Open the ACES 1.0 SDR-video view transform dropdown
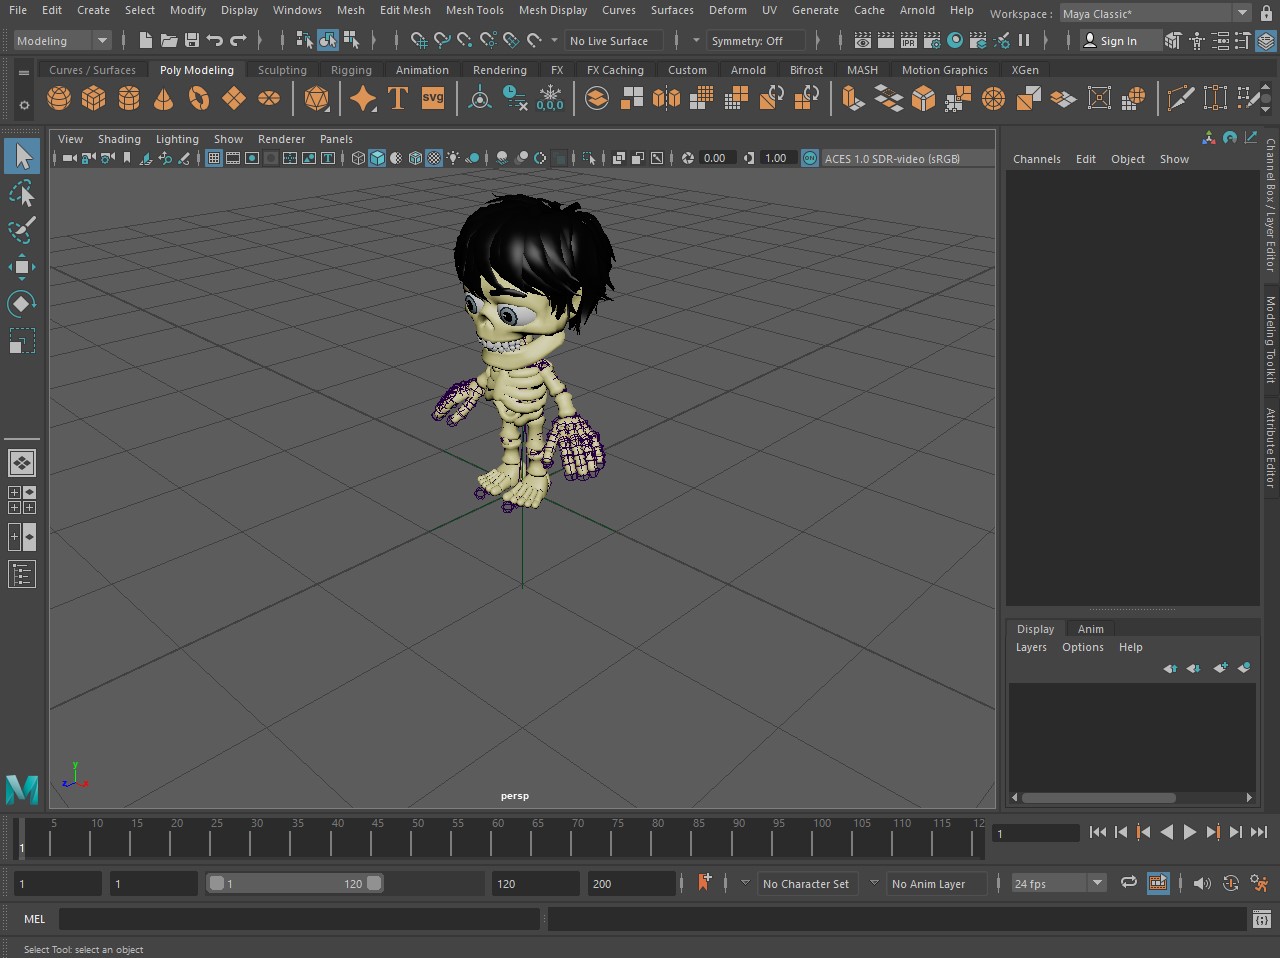 906,158
